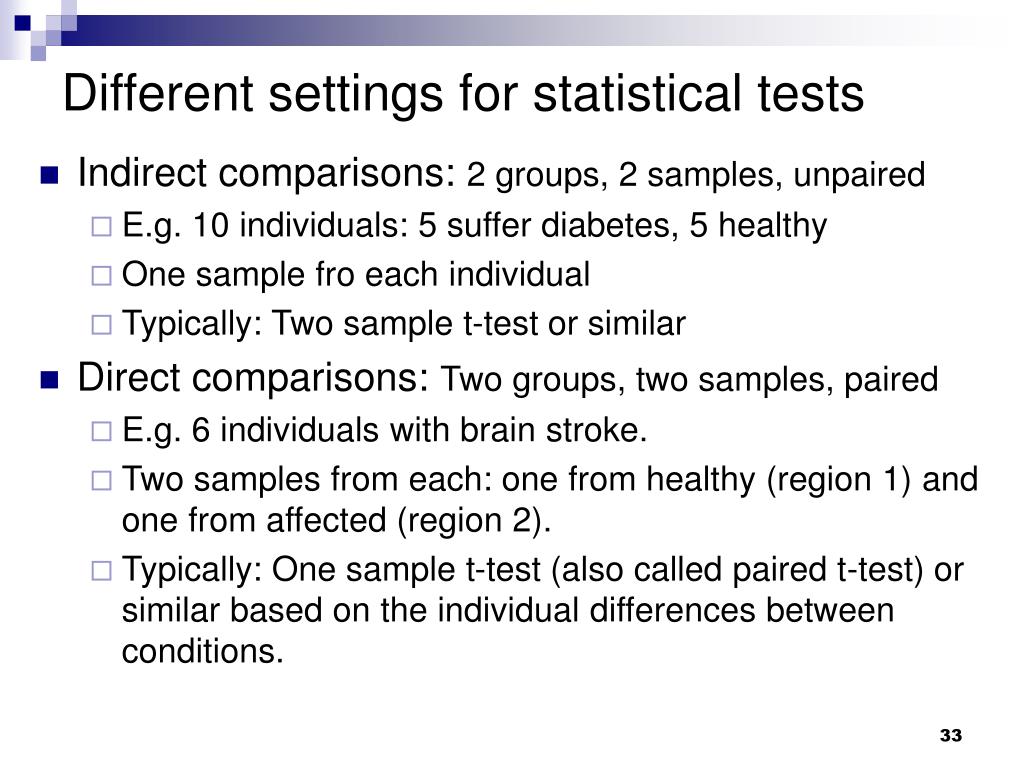This screenshot has height=768, width=1024.
Task: Click the hollow box bullet before 'One sample fro'
Action: click(101, 276)
